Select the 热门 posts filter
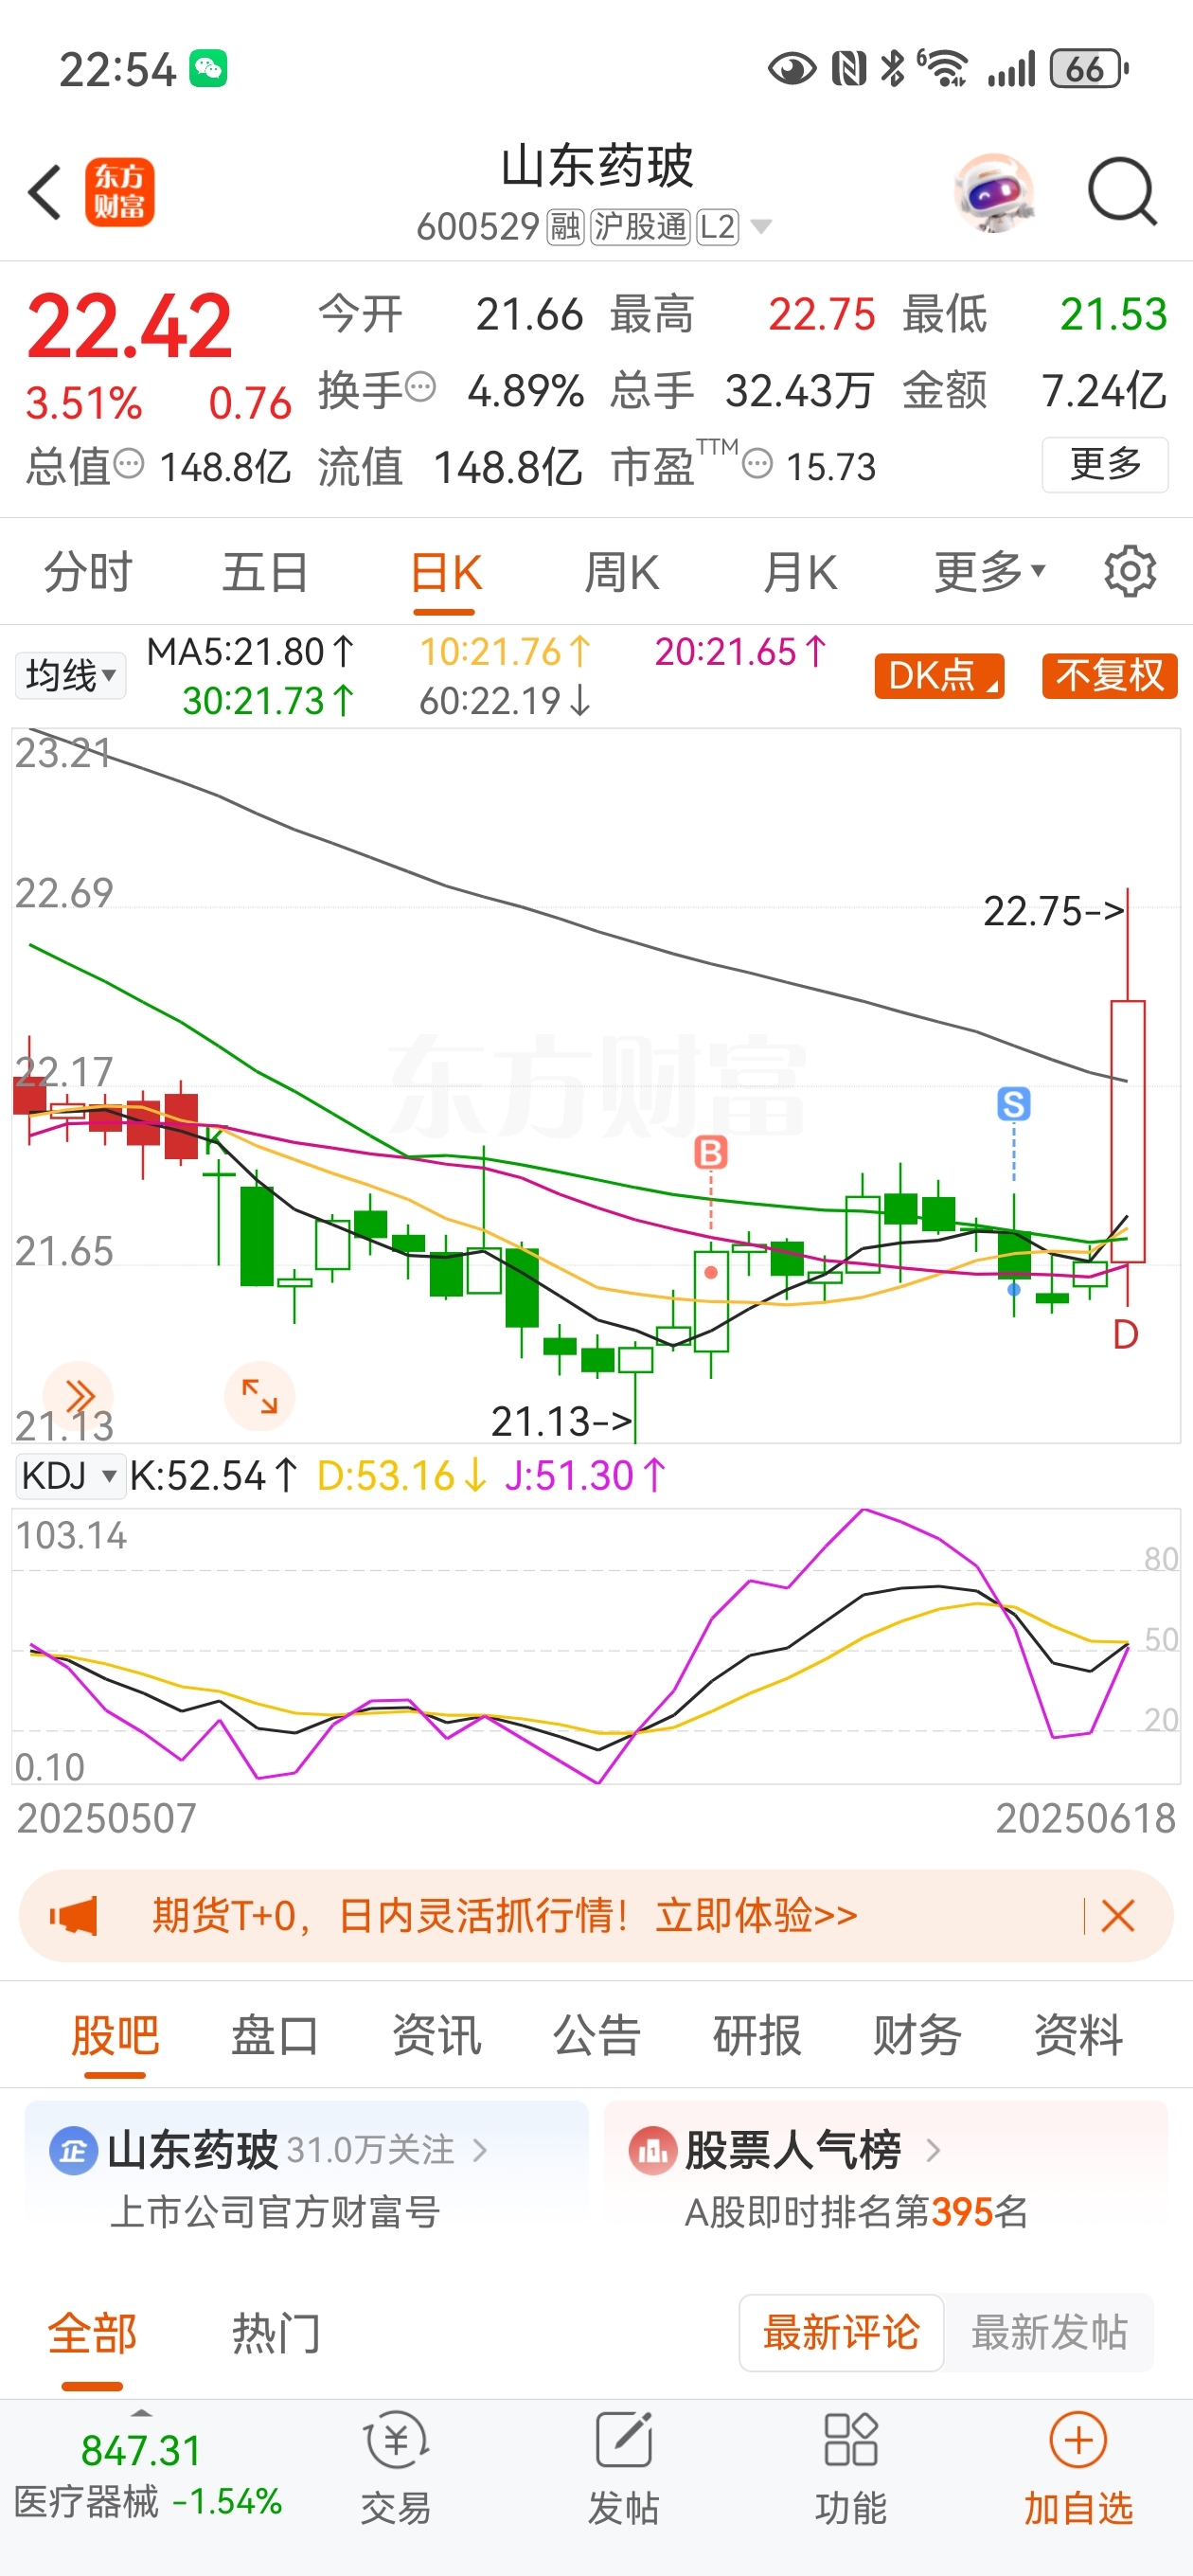The image size is (1193, 2576). [x=276, y=2334]
